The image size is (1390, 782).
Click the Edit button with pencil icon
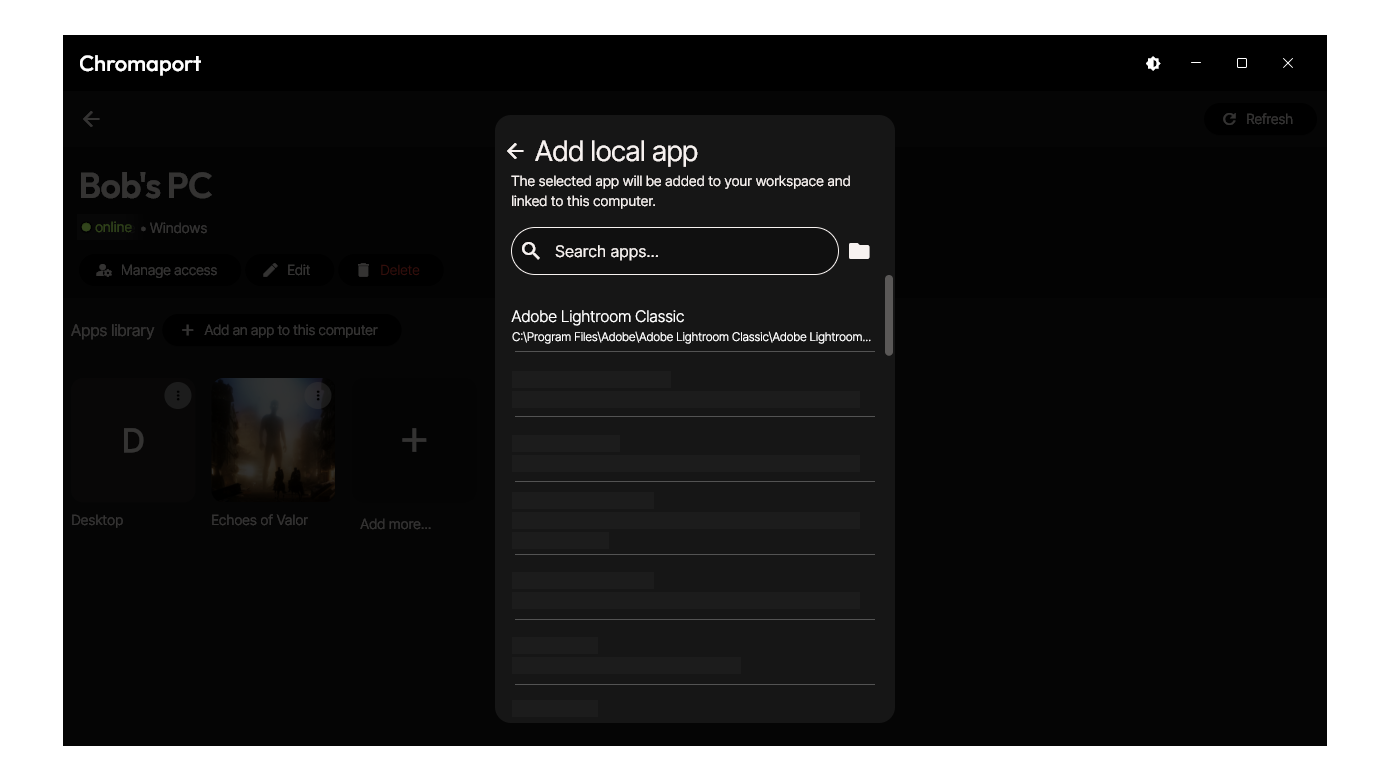pyautogui.click(x=287, y=270)
